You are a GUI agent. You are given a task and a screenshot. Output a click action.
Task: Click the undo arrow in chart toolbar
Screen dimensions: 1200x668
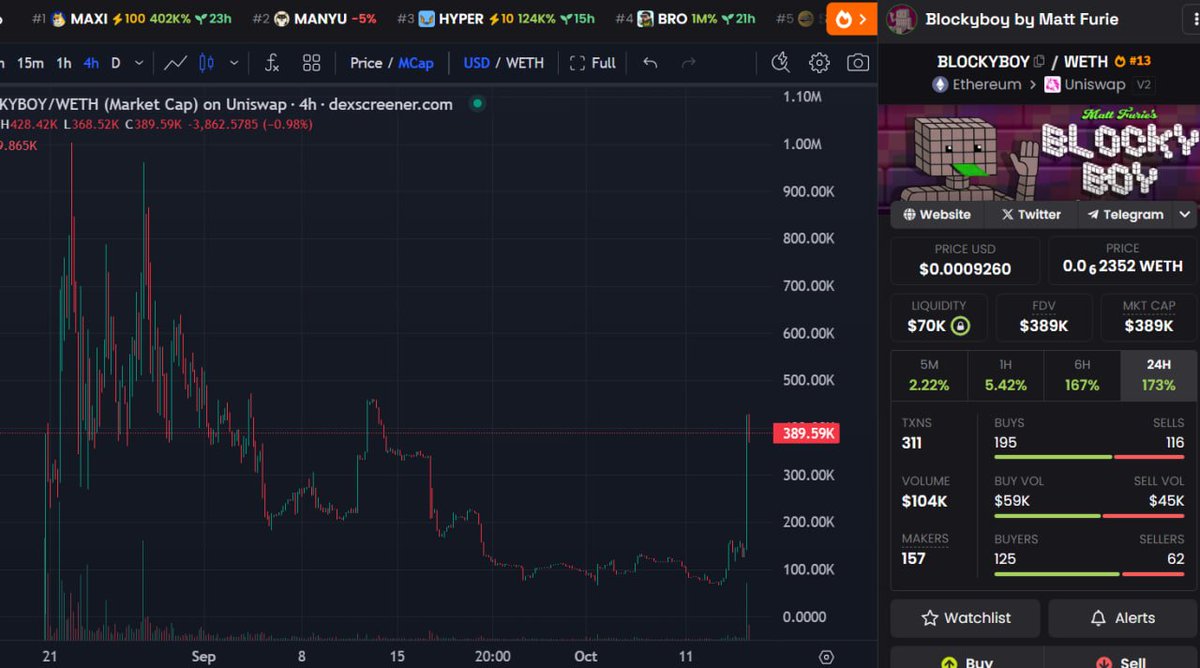coord(650,63)
